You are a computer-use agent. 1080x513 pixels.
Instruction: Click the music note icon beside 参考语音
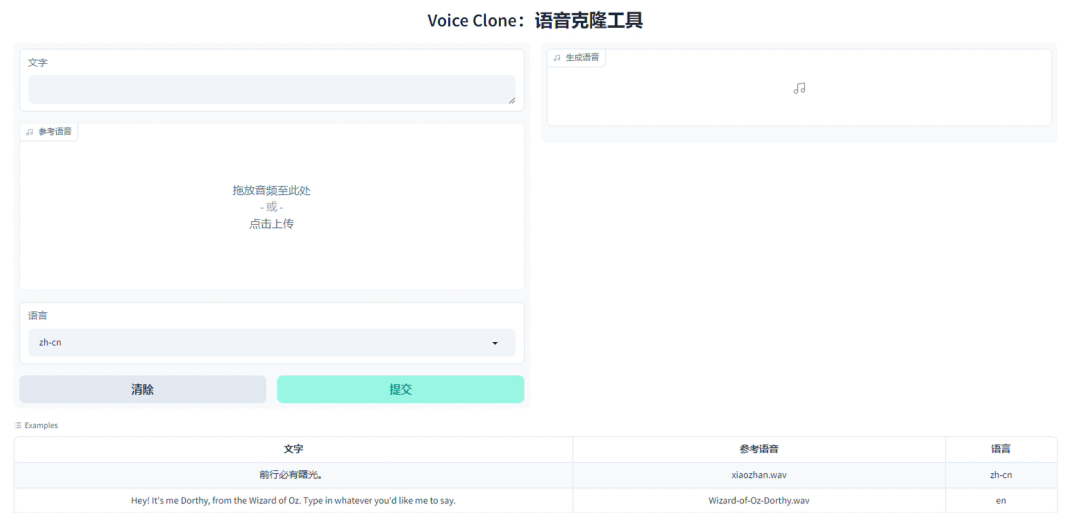pos(30,132)
